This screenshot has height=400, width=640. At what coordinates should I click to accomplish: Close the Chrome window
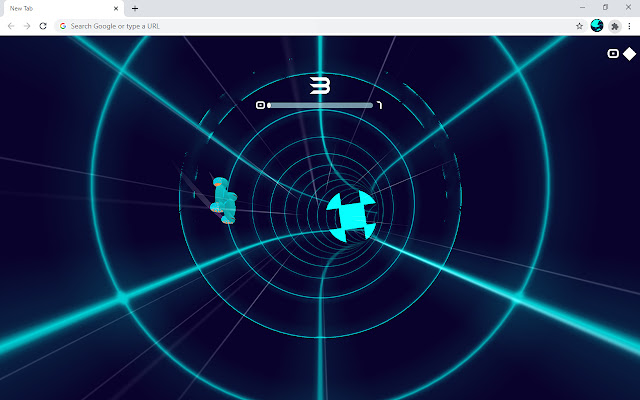(628, 7)
